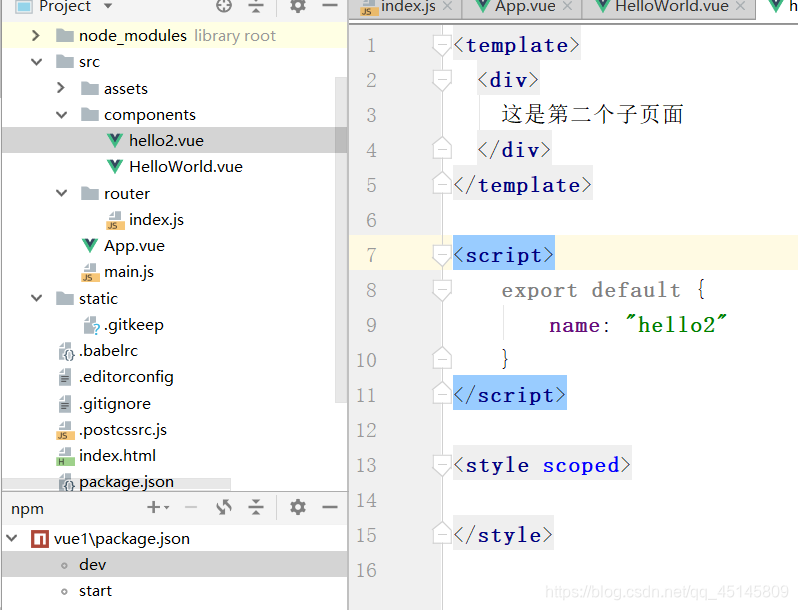Click HTML icon next to index.html
798x610 pixels.
pos(65,456)
